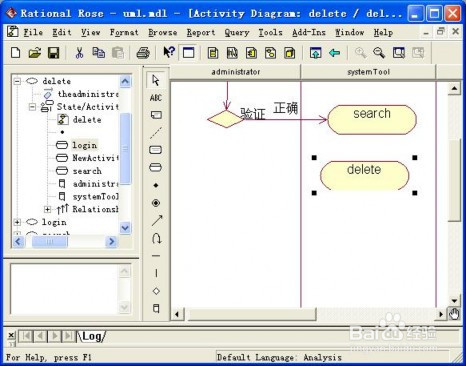Zoom out with the magnifier minus icon

pos(379,53)
